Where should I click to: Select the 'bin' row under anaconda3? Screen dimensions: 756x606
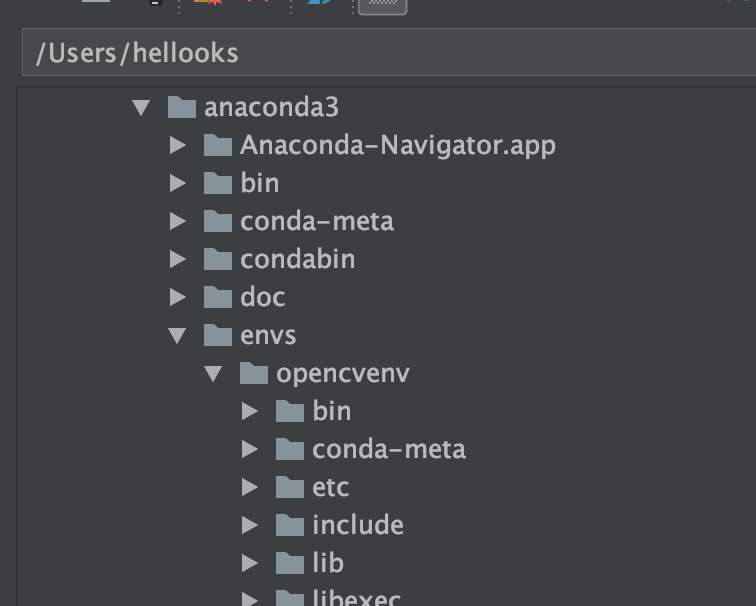tap(386, 183)
